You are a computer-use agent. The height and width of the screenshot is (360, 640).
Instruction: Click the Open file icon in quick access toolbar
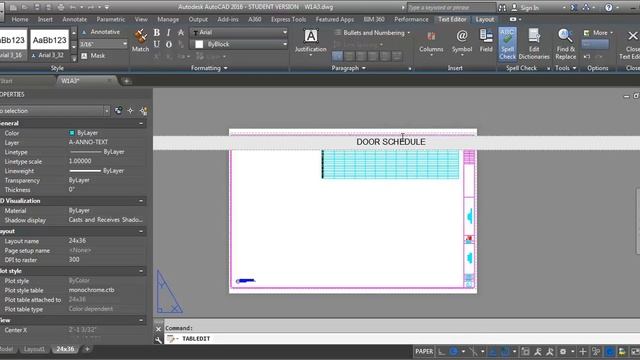coord(24,7)
